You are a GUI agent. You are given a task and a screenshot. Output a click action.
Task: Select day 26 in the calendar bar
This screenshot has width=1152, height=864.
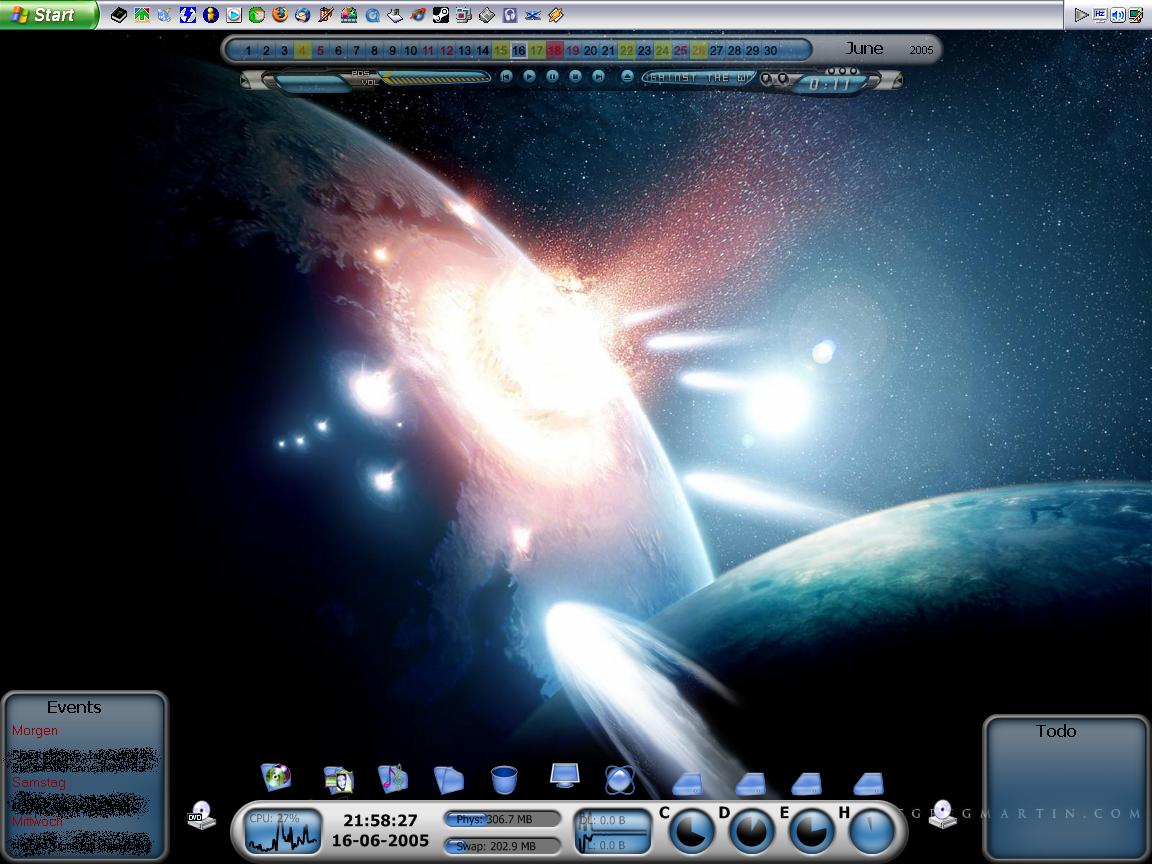click(x=699, y=51)
